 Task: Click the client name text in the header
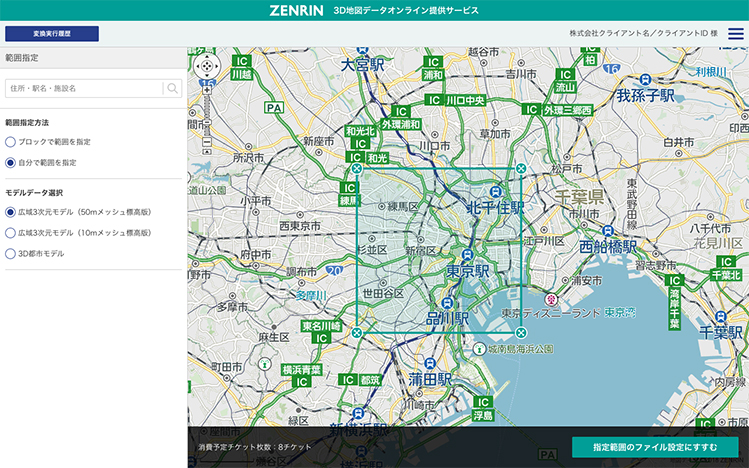click(643, 33)
